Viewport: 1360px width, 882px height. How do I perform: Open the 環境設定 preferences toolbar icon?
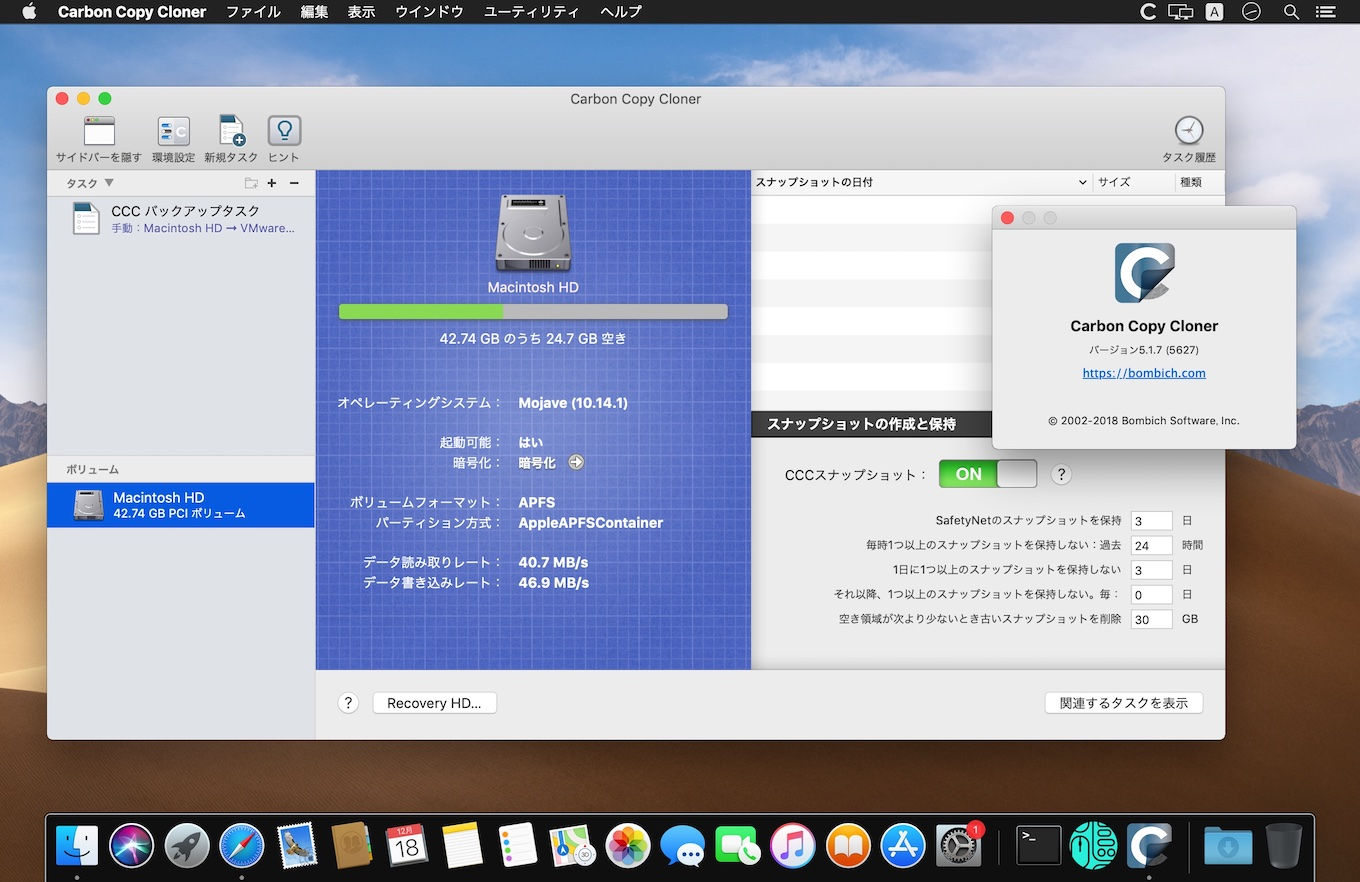(173, 131)
